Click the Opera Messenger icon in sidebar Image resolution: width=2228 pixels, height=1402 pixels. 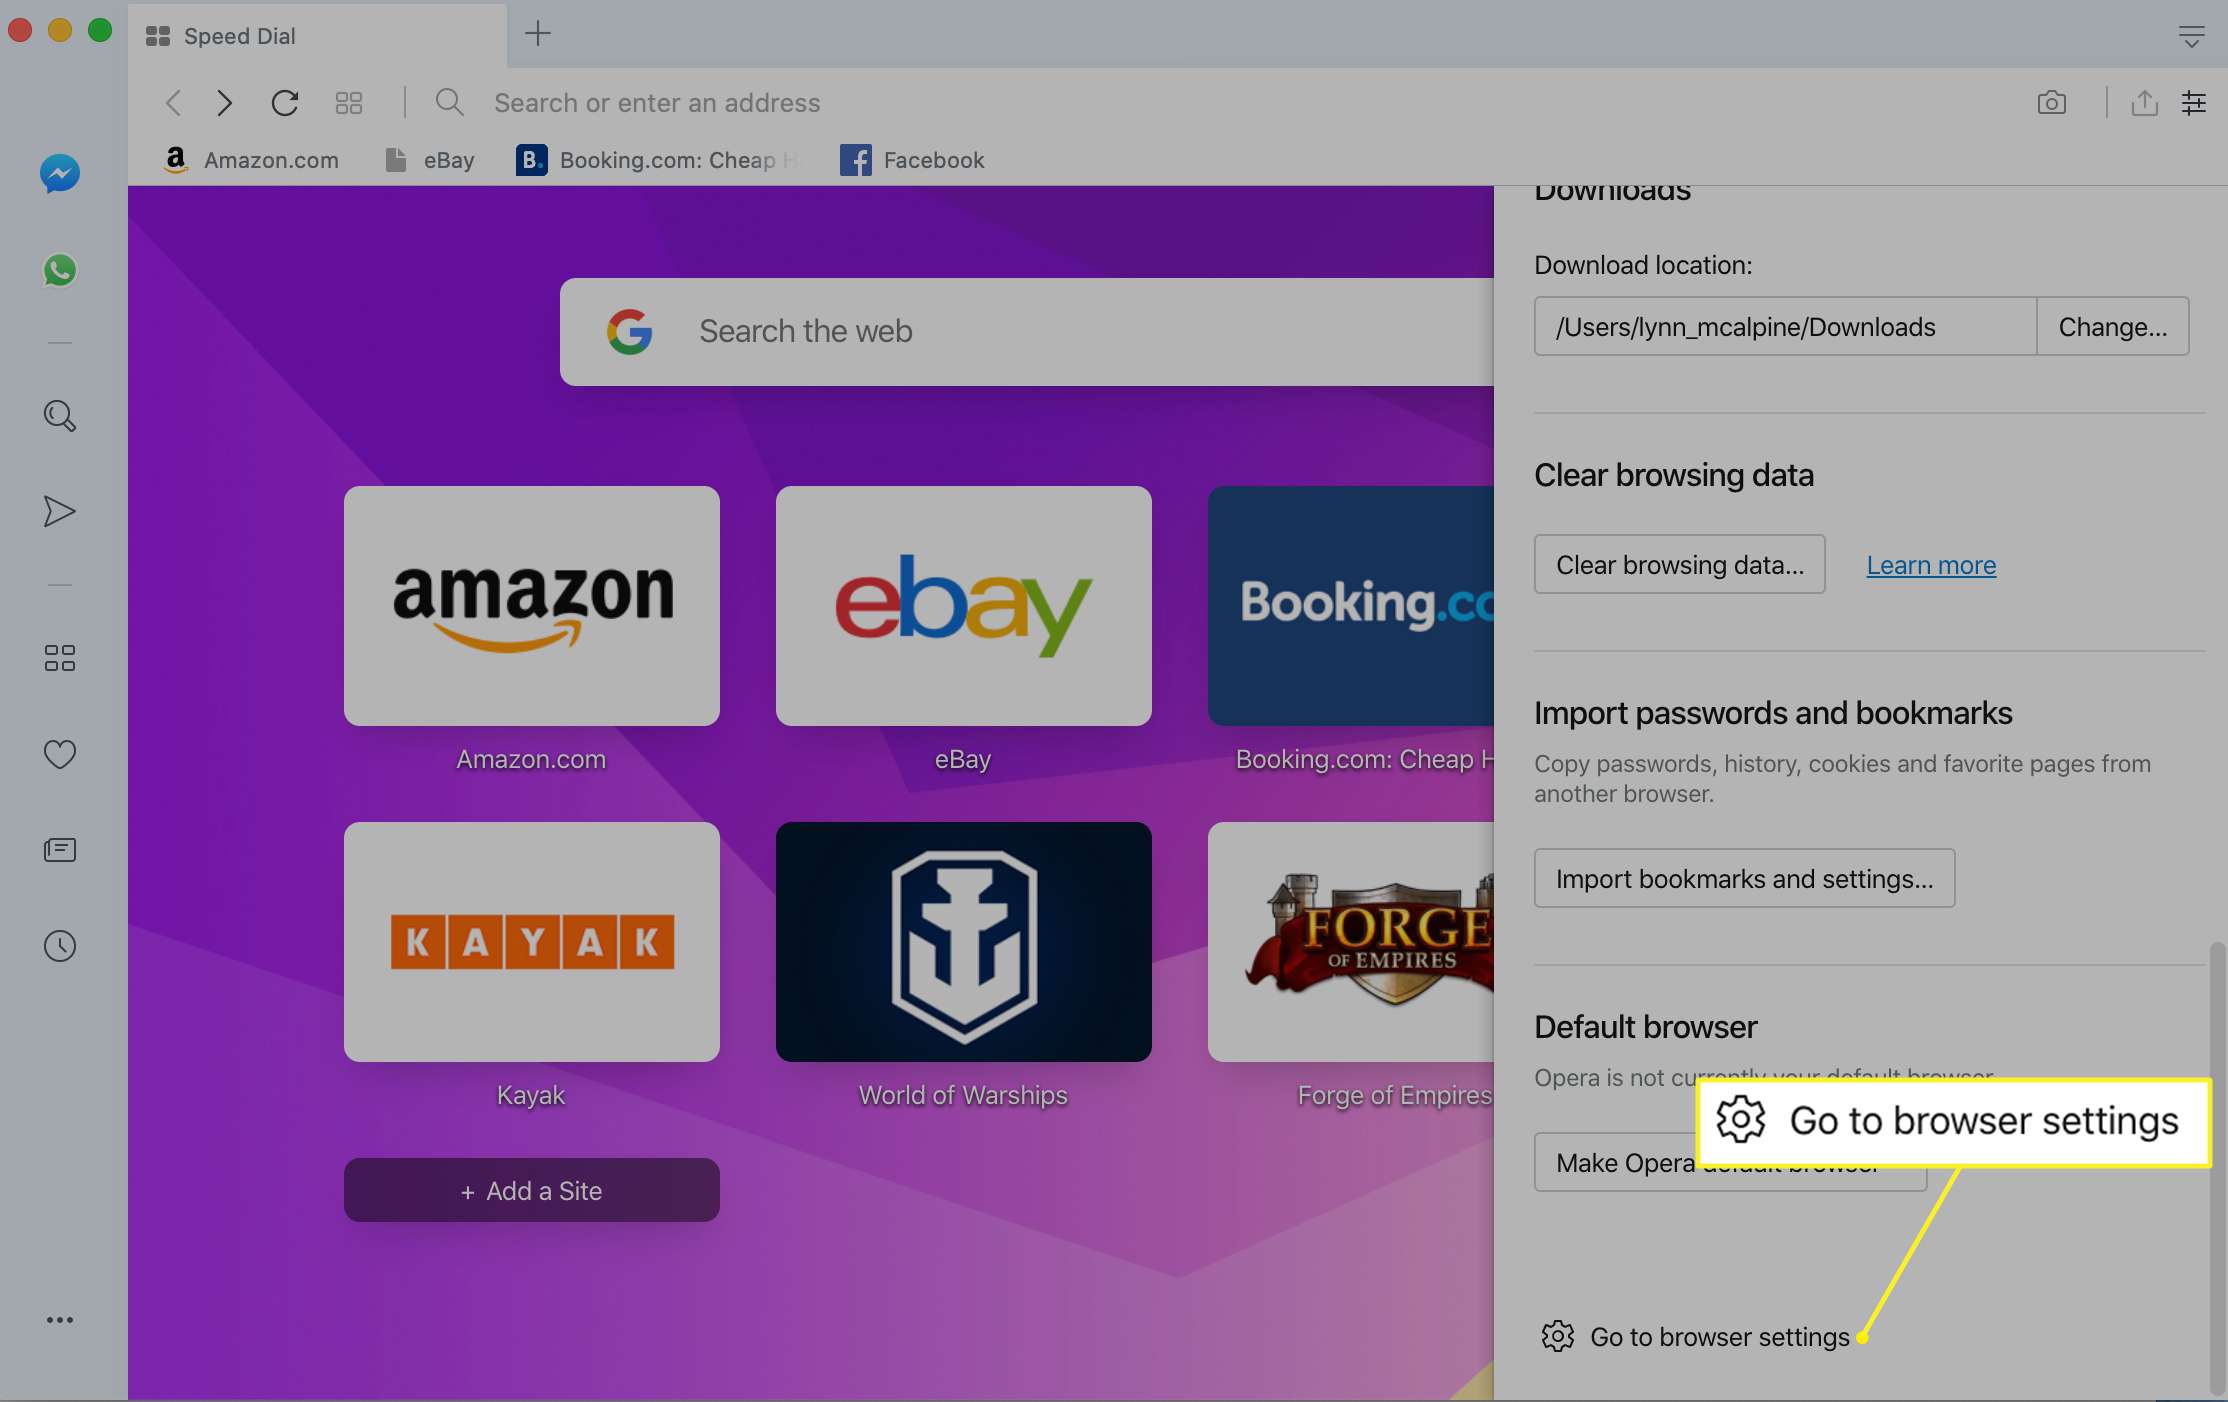[x=58, y=174]
